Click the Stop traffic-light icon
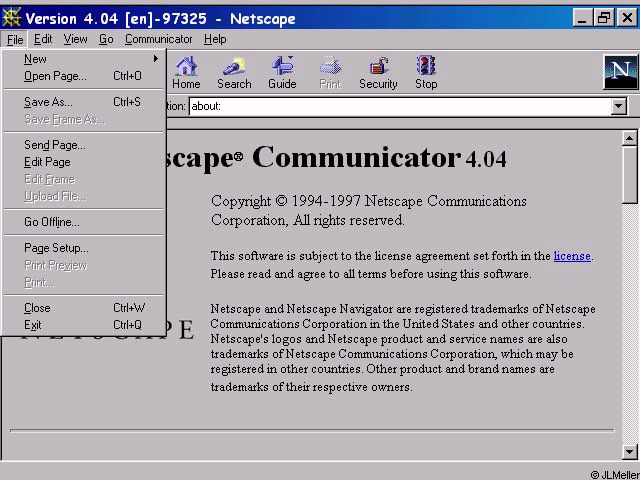Viewport: 640px width, 480px height. click(426, 73)
